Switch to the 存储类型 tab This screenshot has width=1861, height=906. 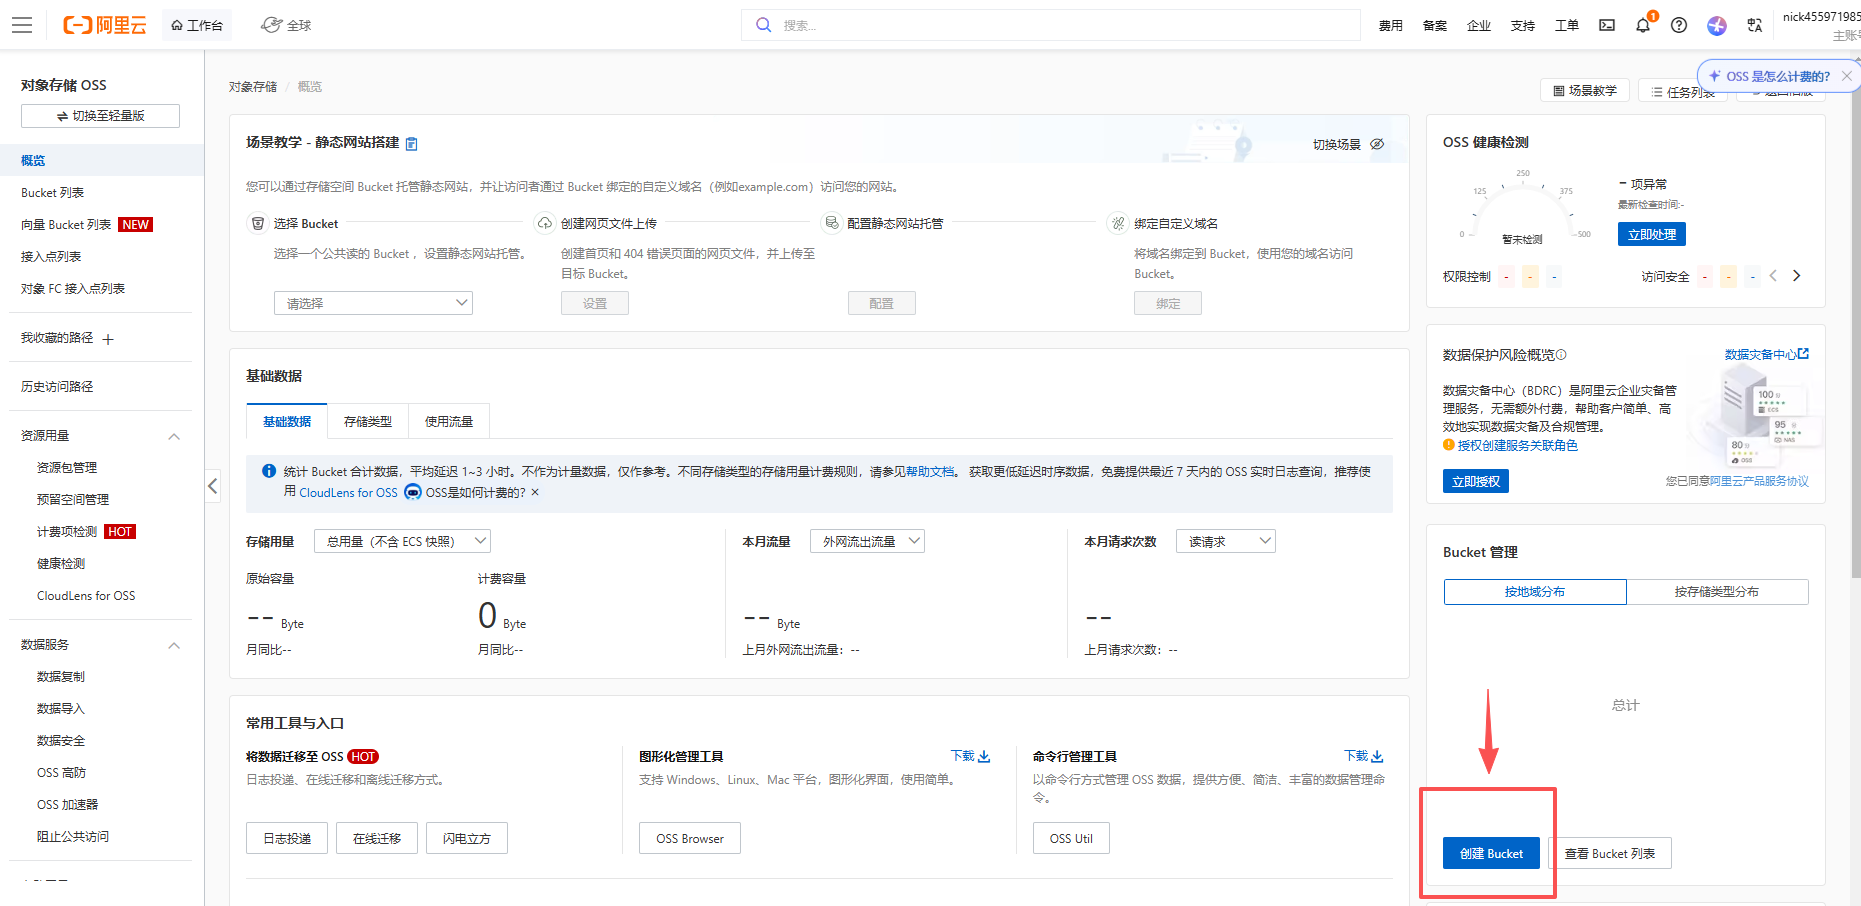tap(368, 422)
